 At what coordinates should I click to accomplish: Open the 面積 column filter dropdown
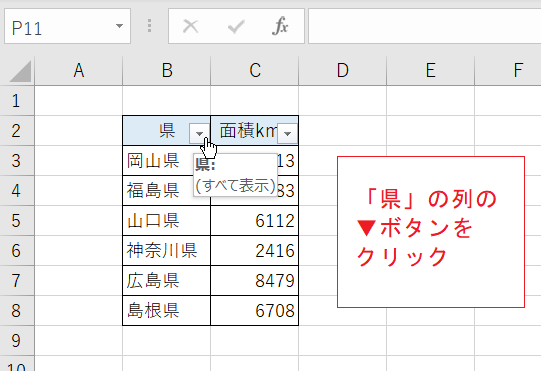(287, 133)
